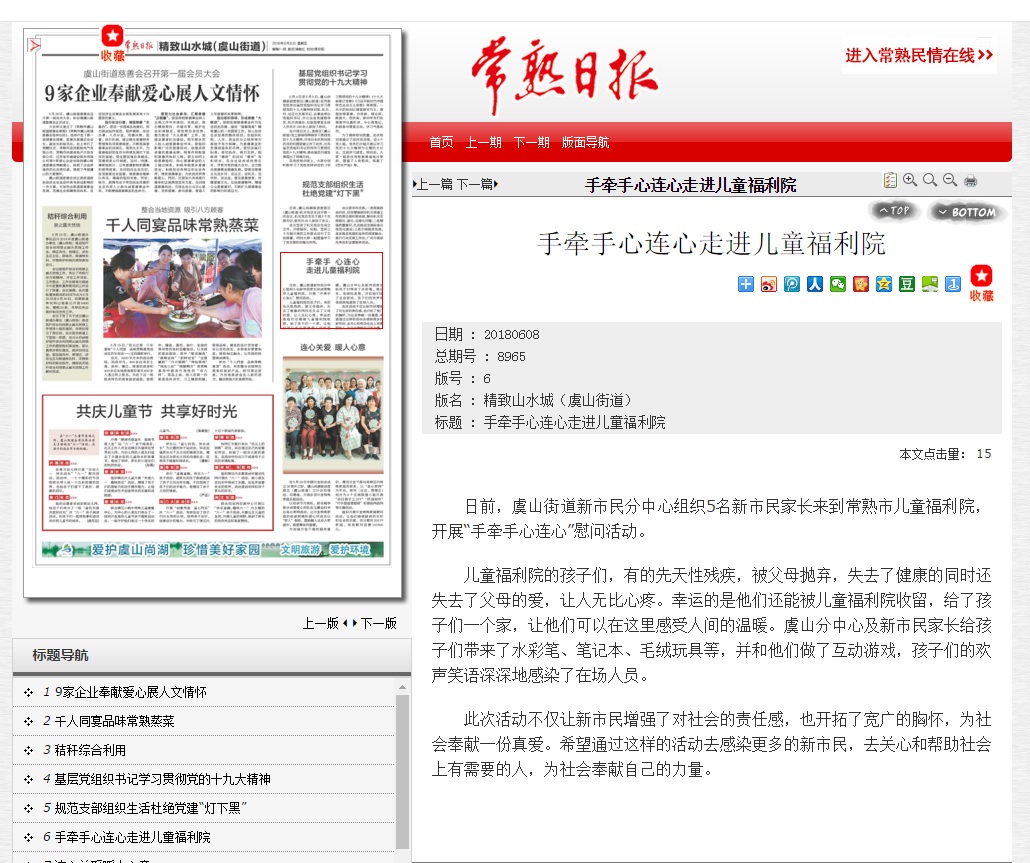The width and height of the screenshot is (1030, 863).
Task: Click the zoom in magnifier icon
Action: pyautogui.click(x=910, y=181)
